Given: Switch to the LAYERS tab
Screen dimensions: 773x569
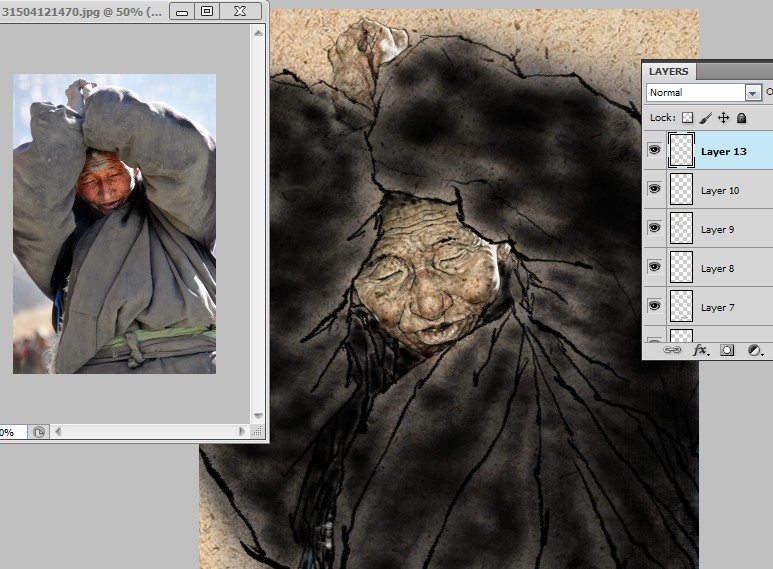Looking at the screenshot, I should pyautogui.click(x=668, y=71).
